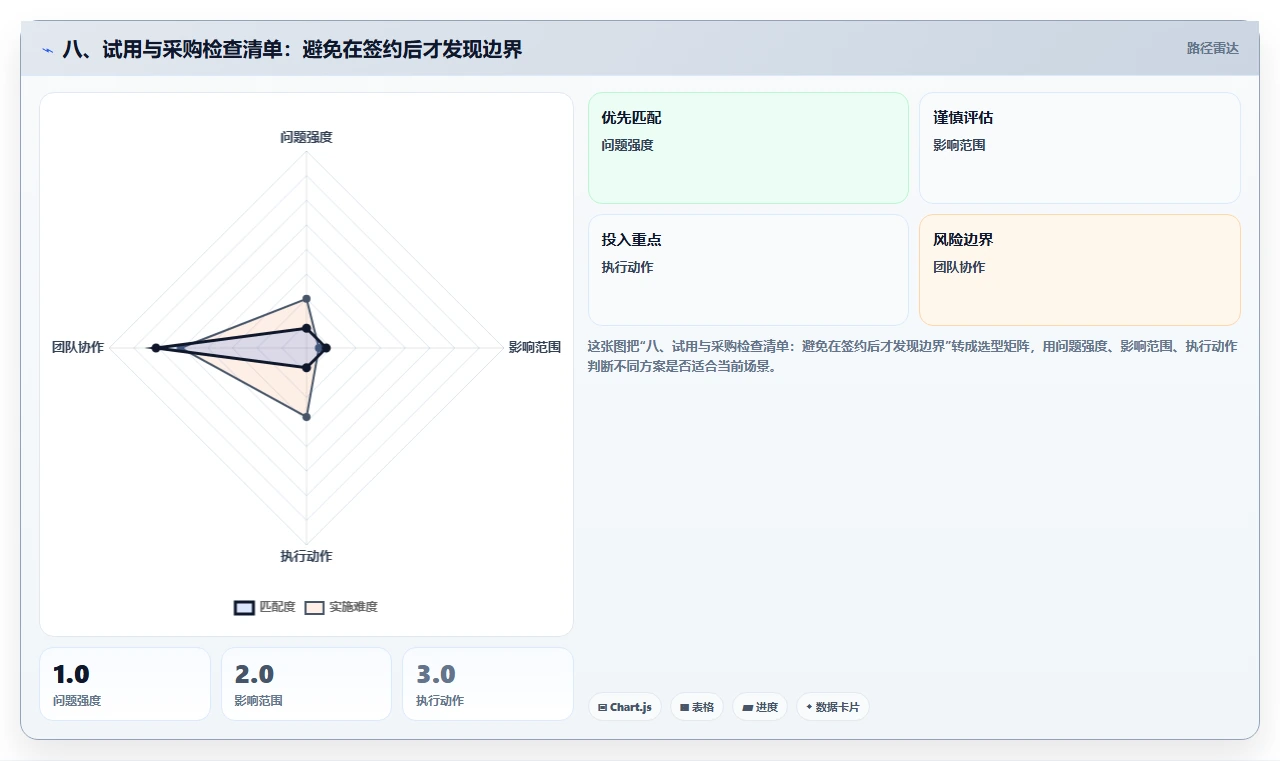
Task: Click the icon inside the Chart.js tag
Action: [x=602, y=707]
